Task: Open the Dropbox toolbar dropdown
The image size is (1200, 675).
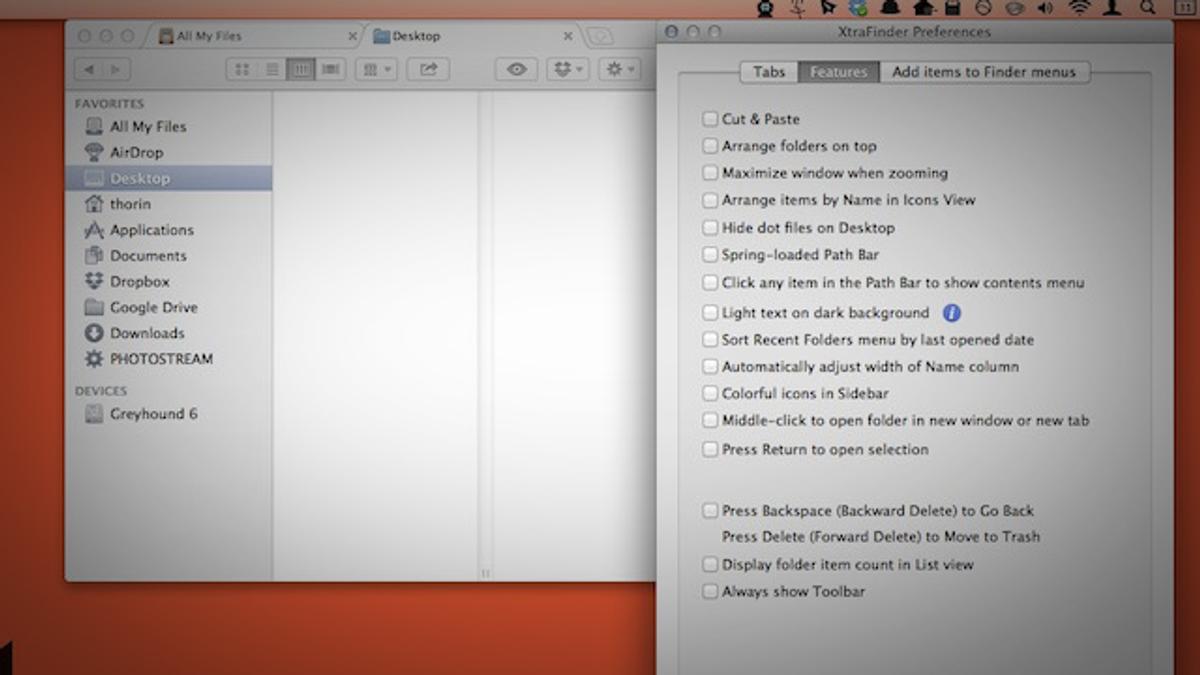Action: [567, 69]
